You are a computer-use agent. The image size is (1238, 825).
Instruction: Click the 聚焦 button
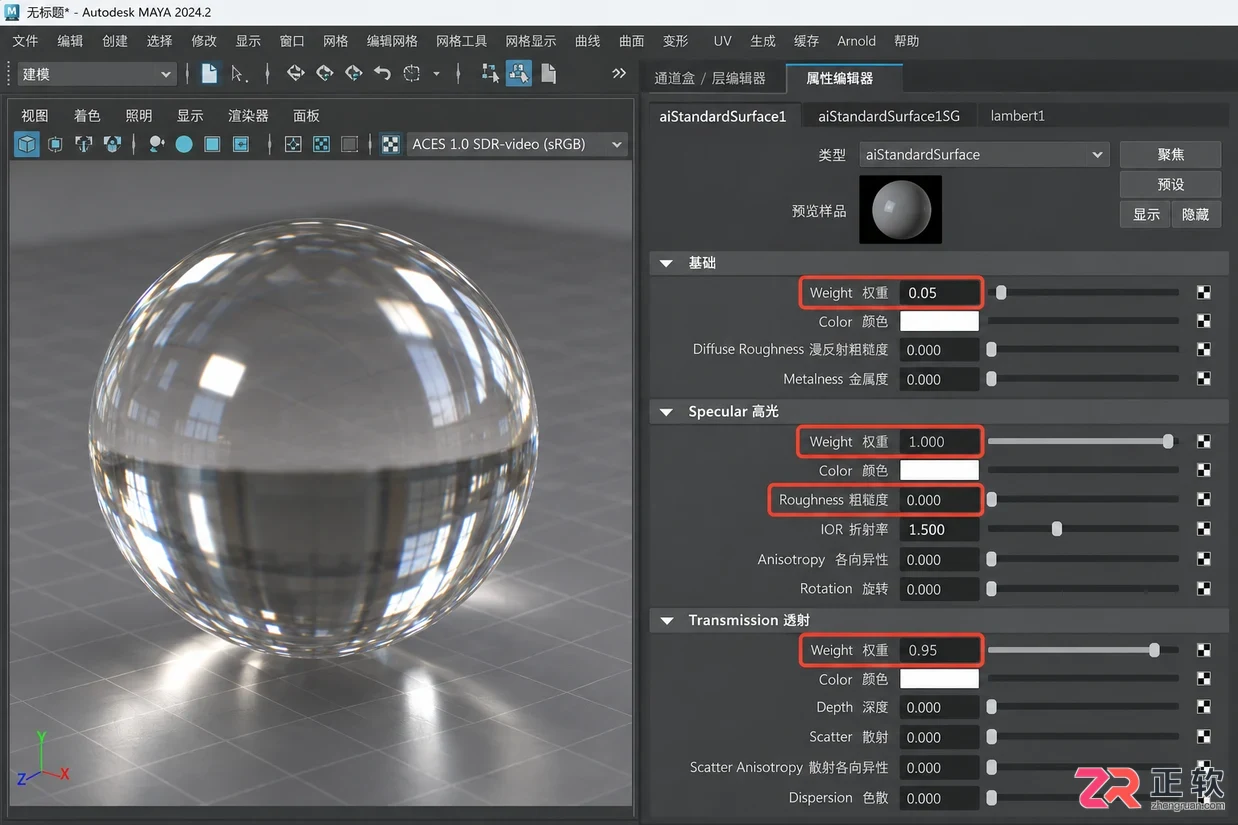[x=1170, y=154]
